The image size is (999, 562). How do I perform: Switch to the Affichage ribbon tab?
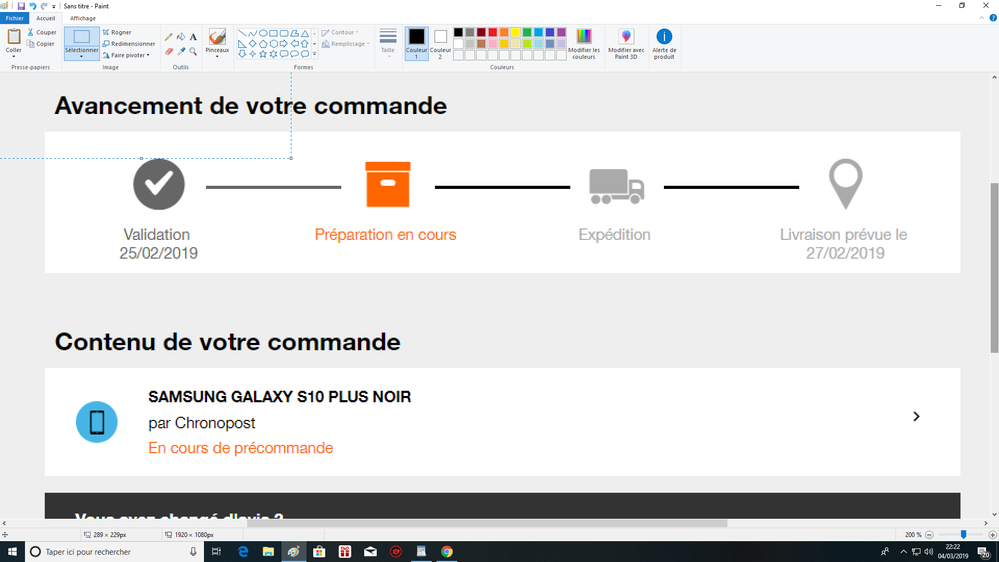[83, 18]
